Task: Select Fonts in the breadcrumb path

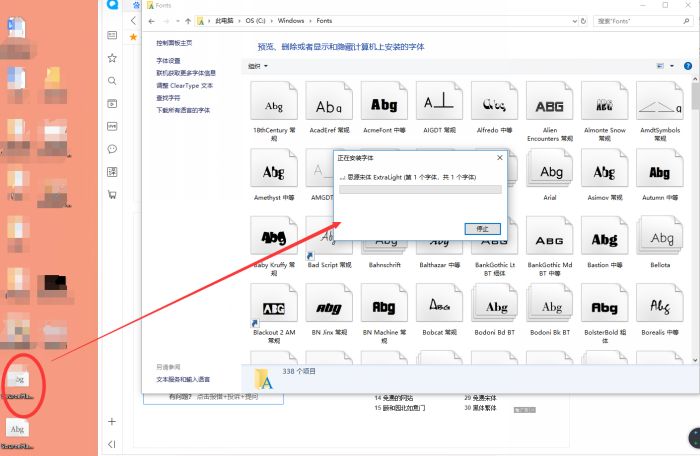Action: [x=324, y=21]
